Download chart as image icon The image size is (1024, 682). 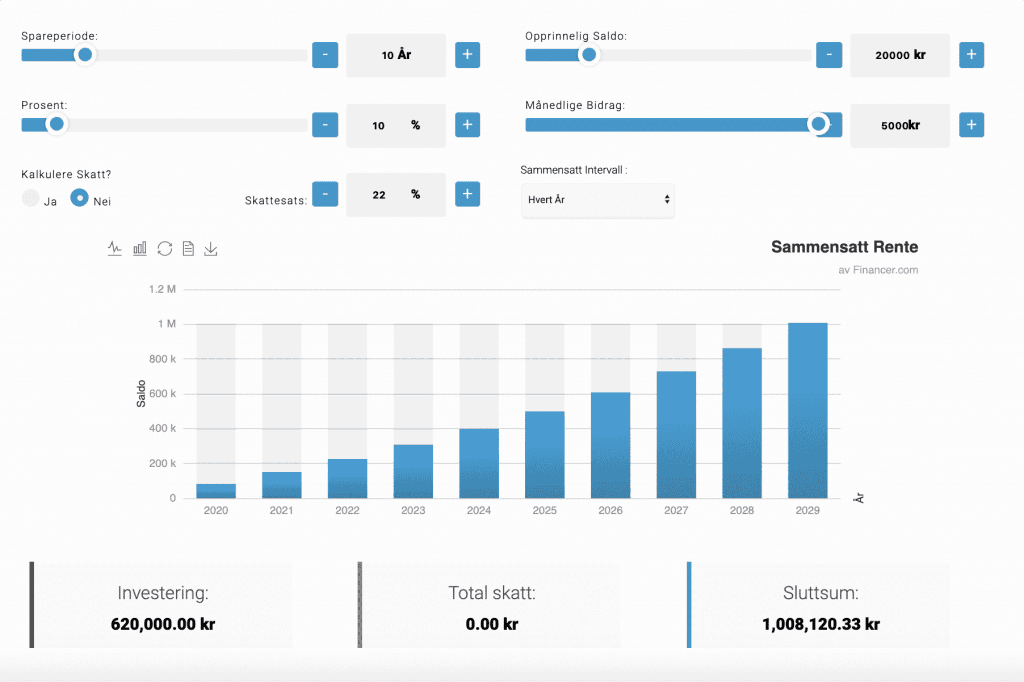(211, 248)
